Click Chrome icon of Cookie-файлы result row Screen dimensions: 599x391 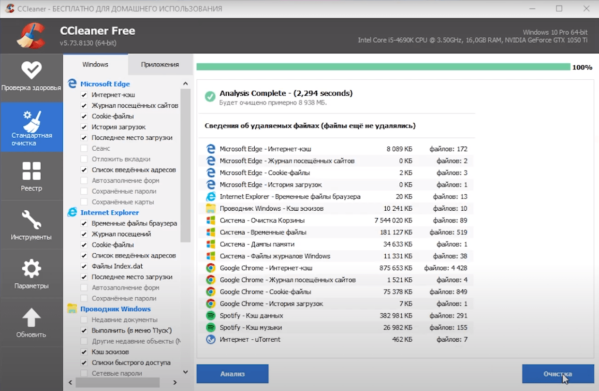point(210,292)
